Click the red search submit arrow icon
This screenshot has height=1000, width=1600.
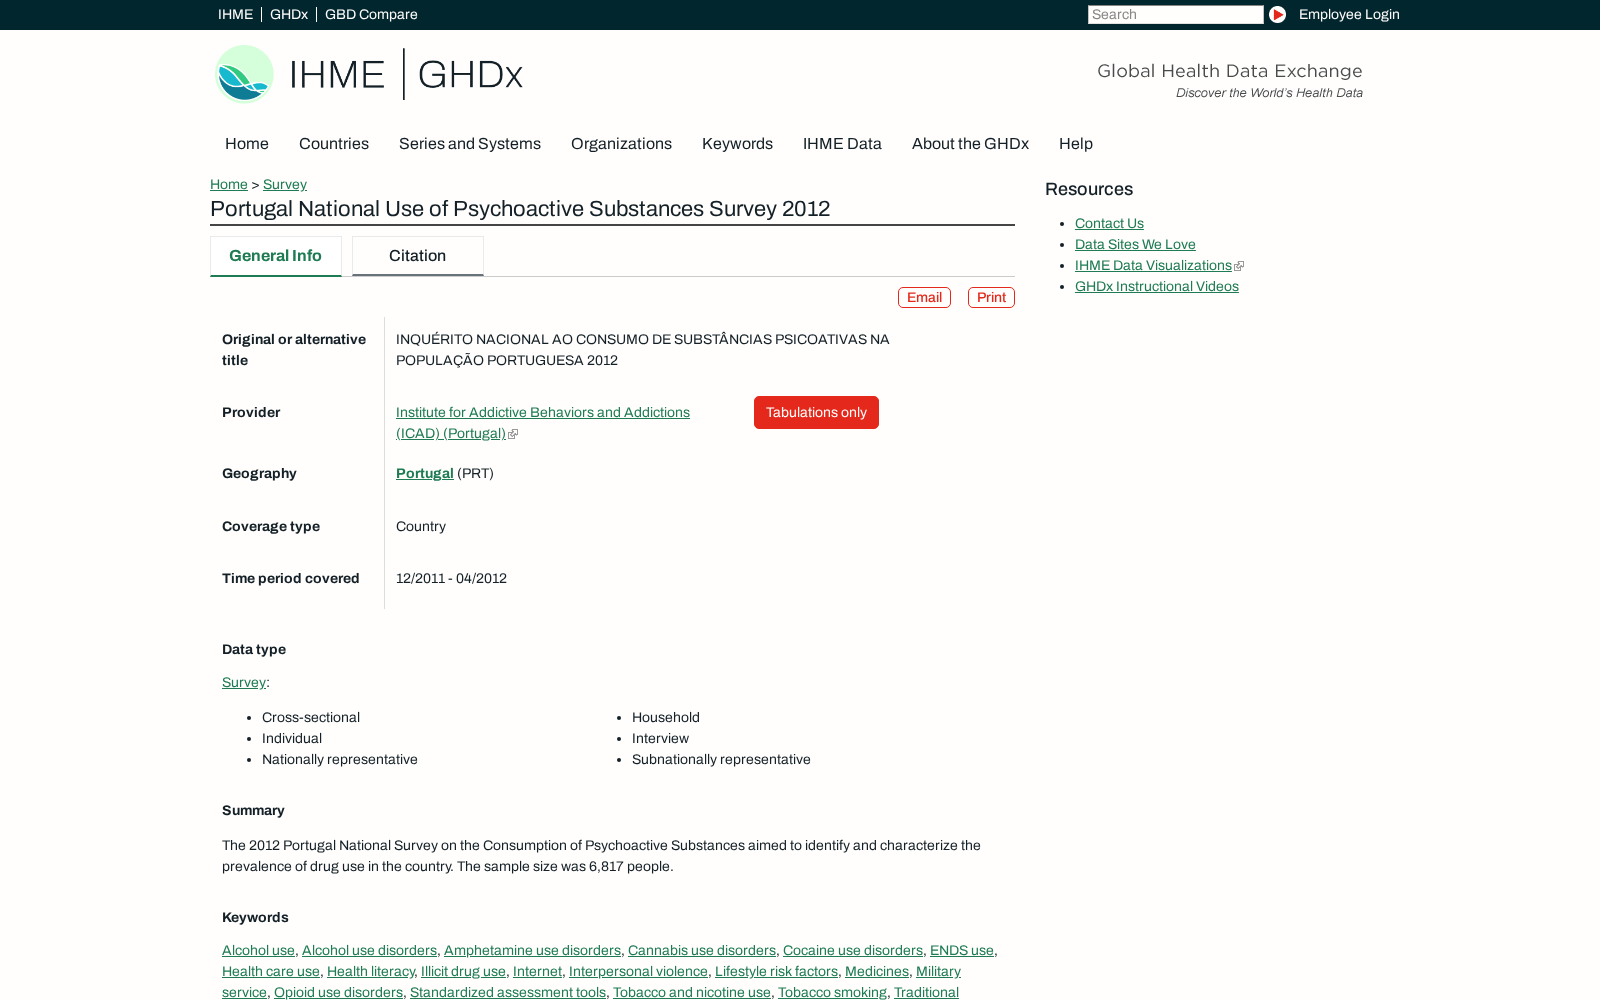1277,14
